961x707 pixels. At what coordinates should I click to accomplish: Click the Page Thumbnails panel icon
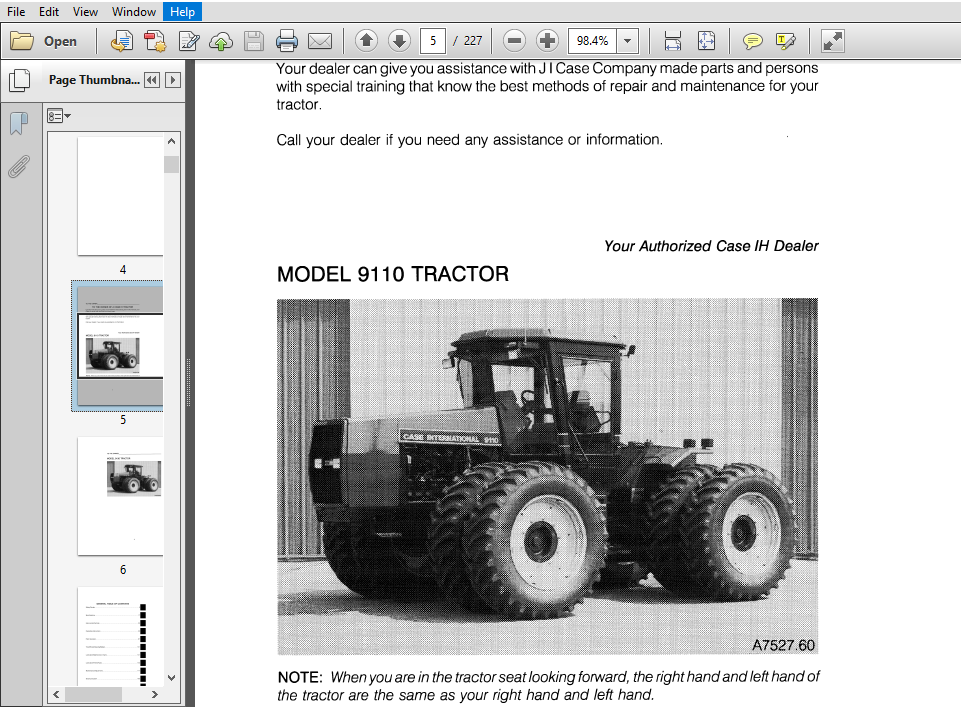point(20,80)
